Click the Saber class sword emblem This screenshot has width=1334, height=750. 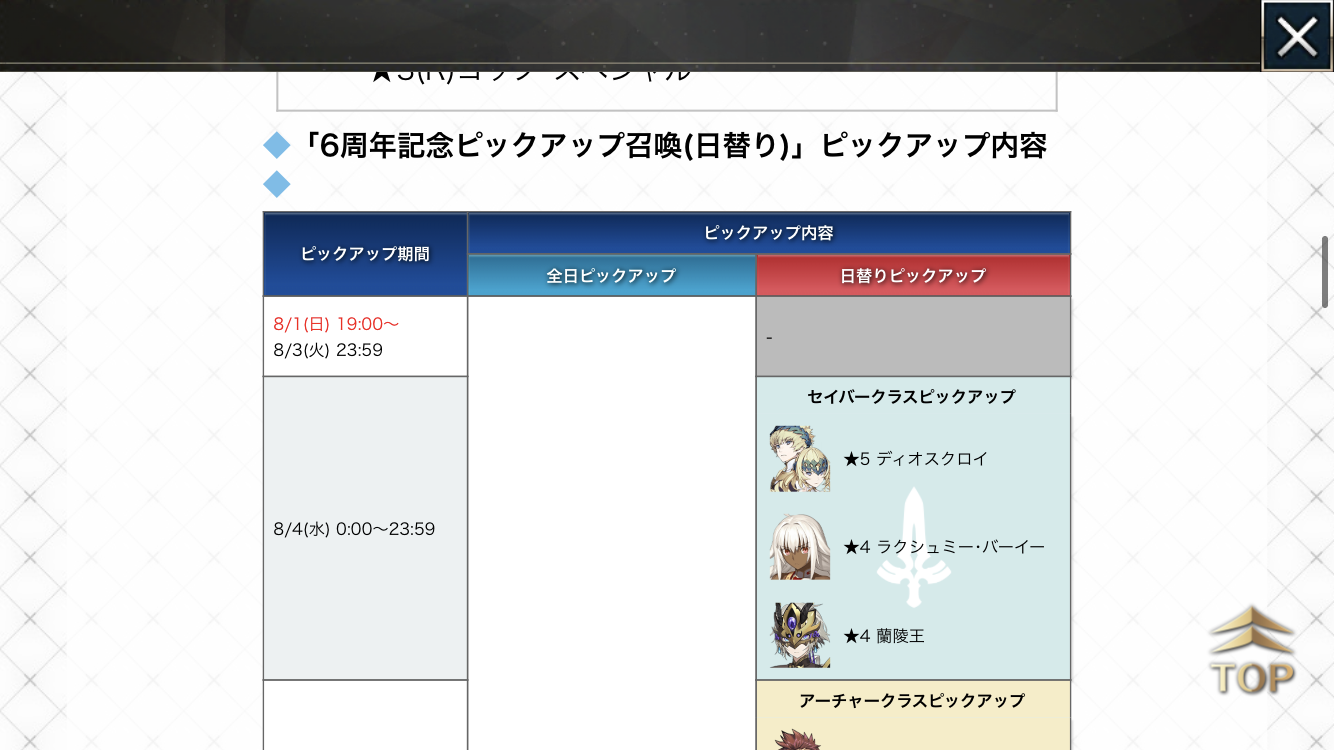click(x=913, y=546)
